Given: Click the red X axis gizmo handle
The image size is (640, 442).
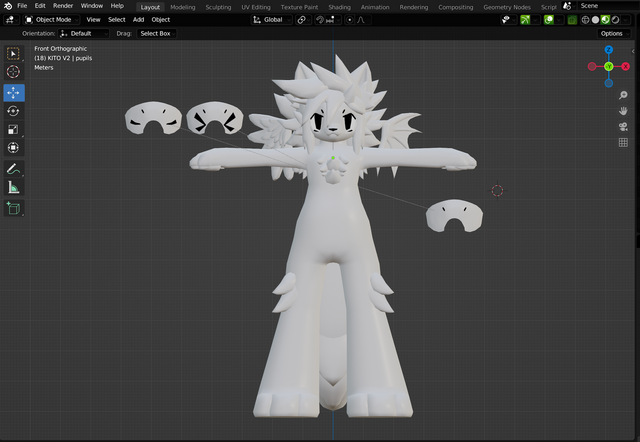Looking at the screenshot, I should pyautogui.click(x=625, y=67).
